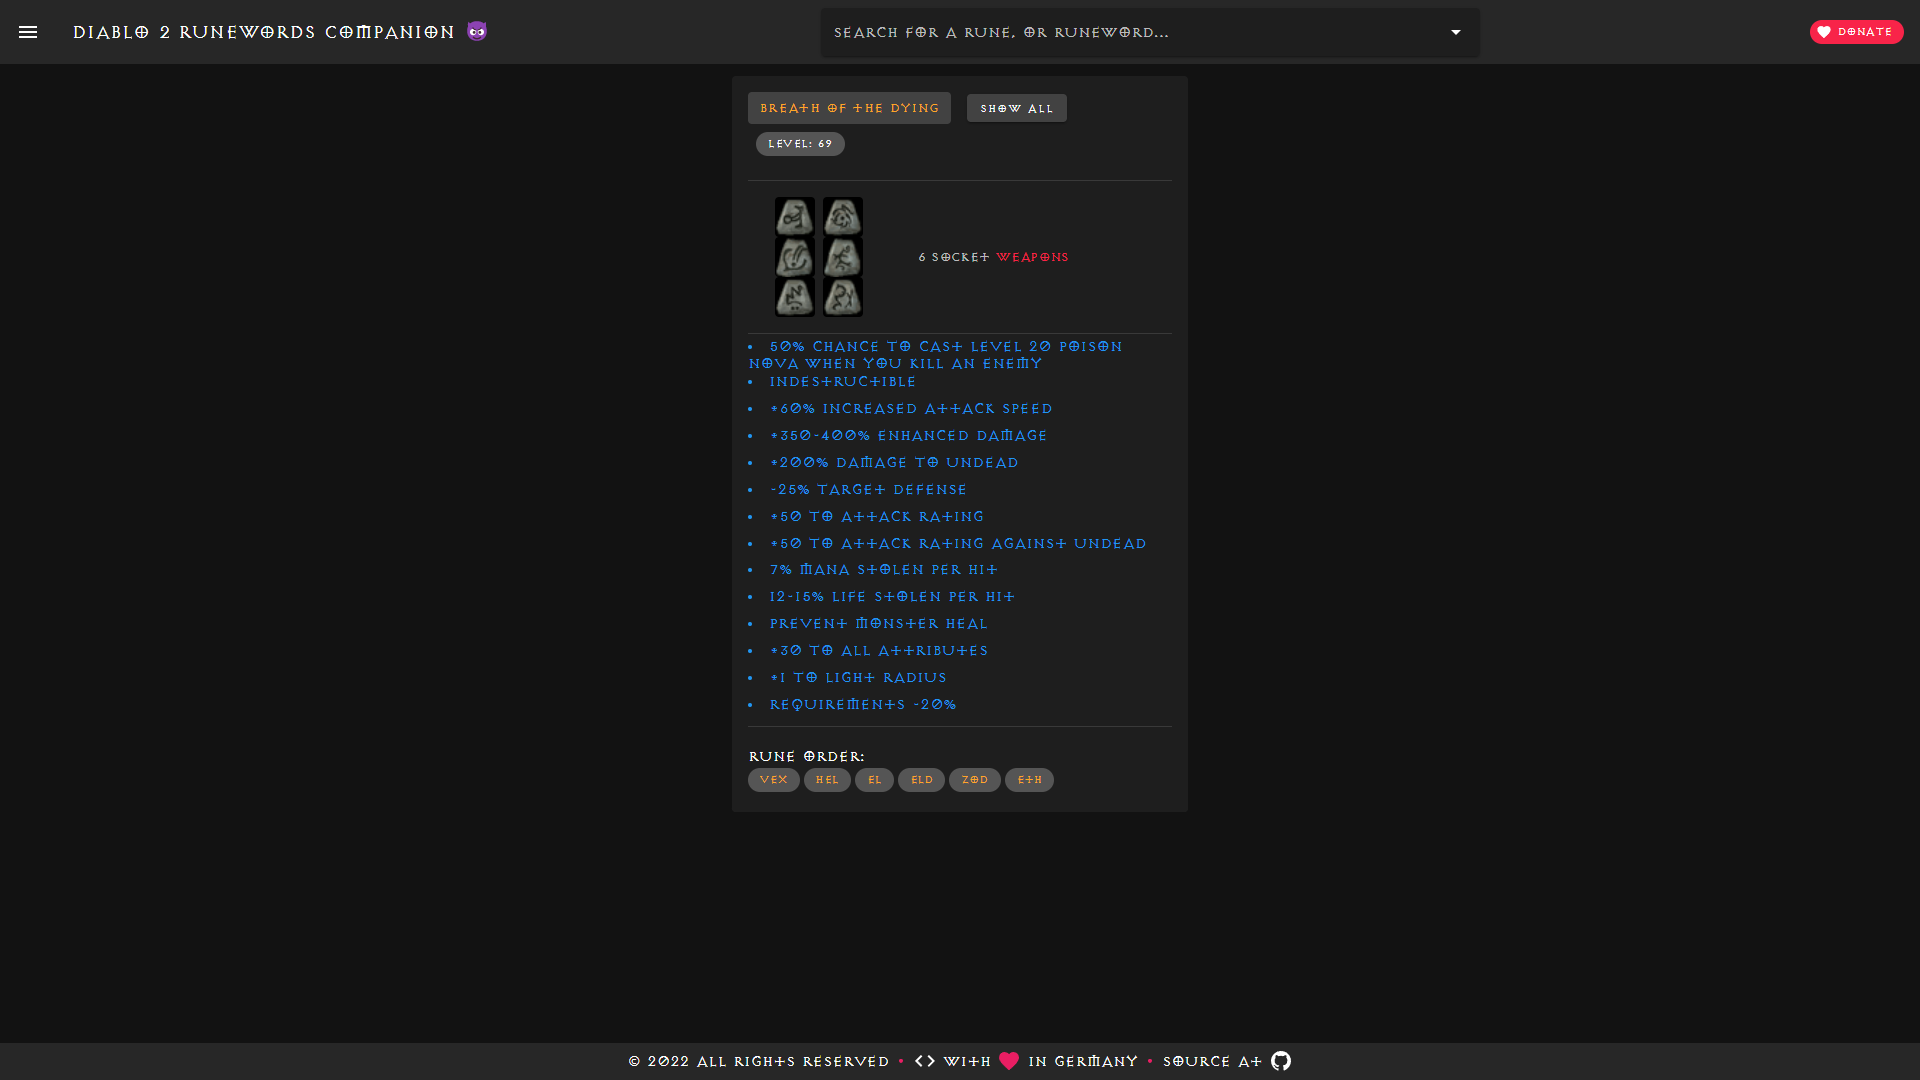Screen dimensions: 1920x1080
Task: Click the +200% Damage To Undead line
Action: point(894,463)
